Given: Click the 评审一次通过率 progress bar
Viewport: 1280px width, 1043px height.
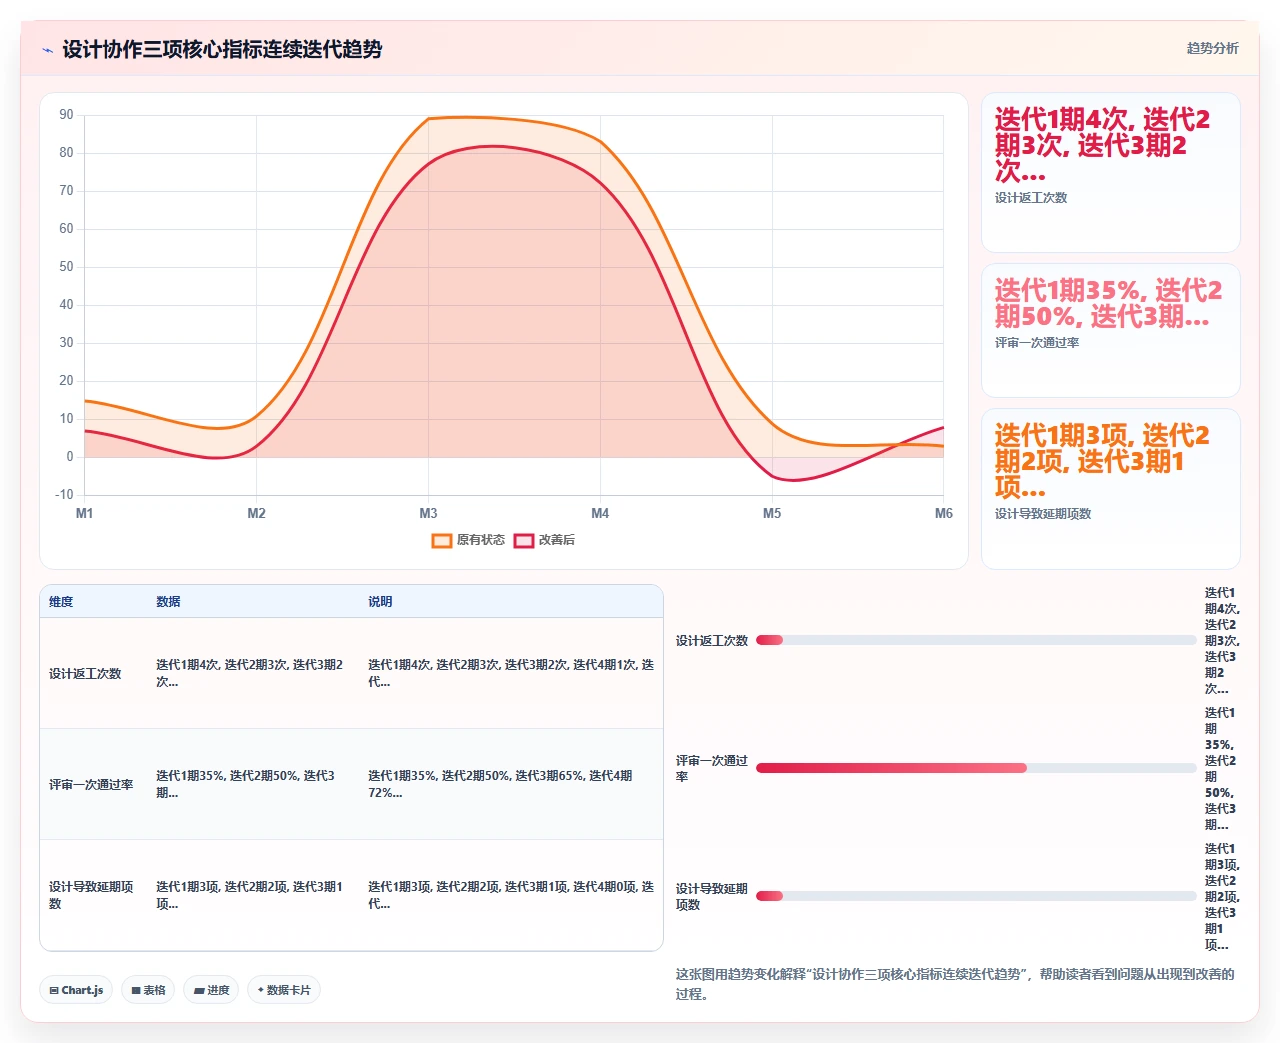Looking at the screenshot, I should tap(976, 768).
